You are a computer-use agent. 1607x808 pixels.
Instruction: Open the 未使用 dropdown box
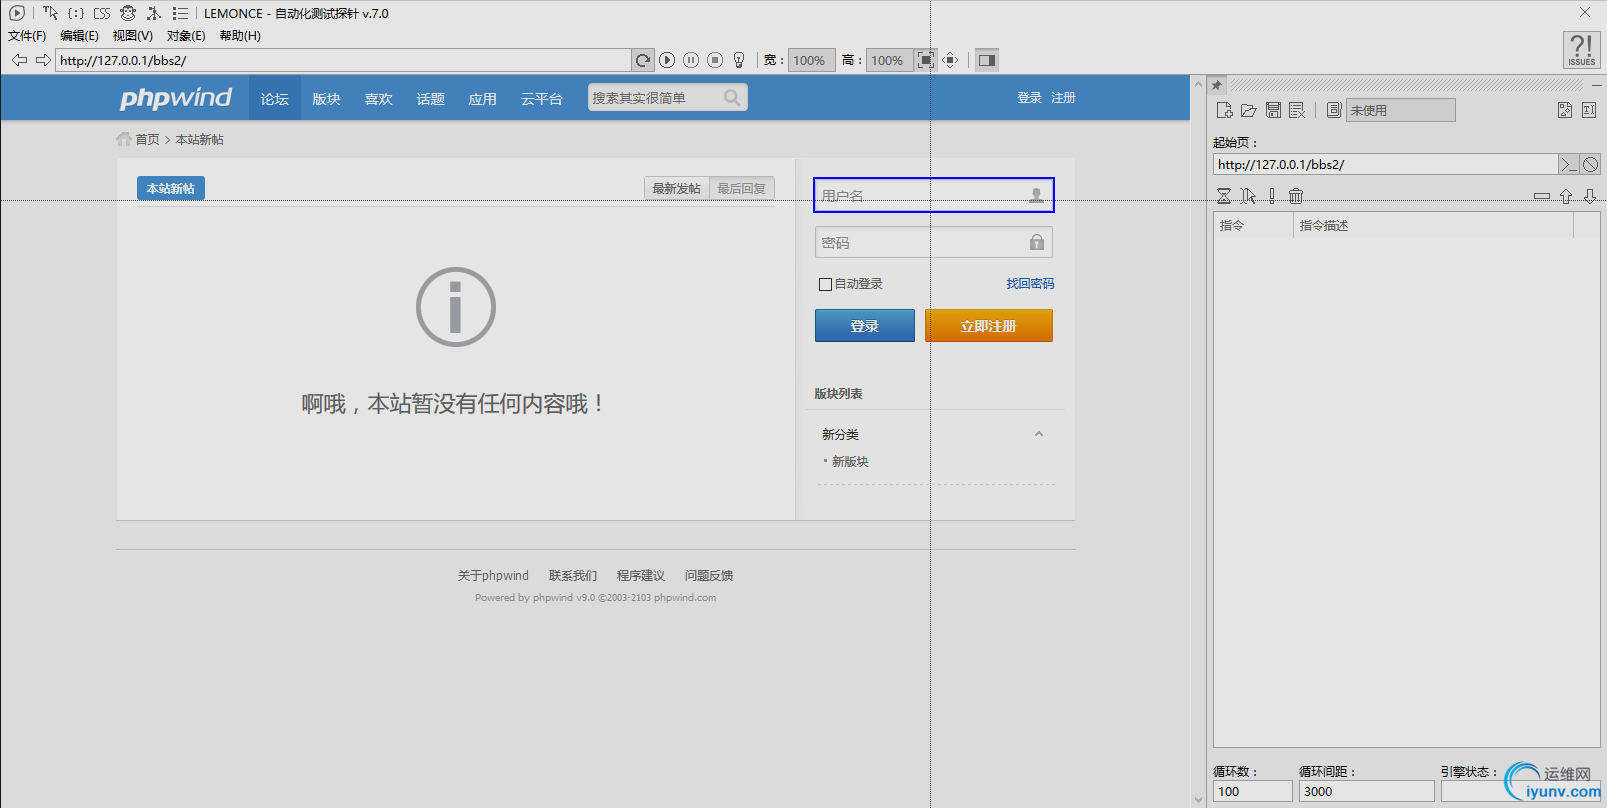(1401, 110)
